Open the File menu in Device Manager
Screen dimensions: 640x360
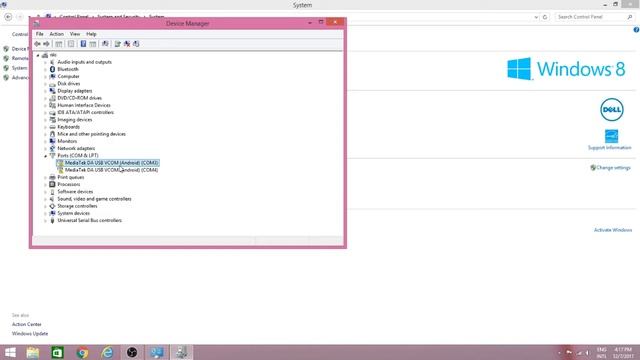(40, 34)
